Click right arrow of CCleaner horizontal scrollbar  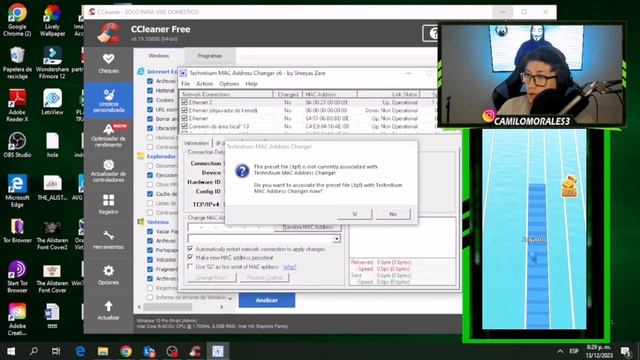(222, 307)
